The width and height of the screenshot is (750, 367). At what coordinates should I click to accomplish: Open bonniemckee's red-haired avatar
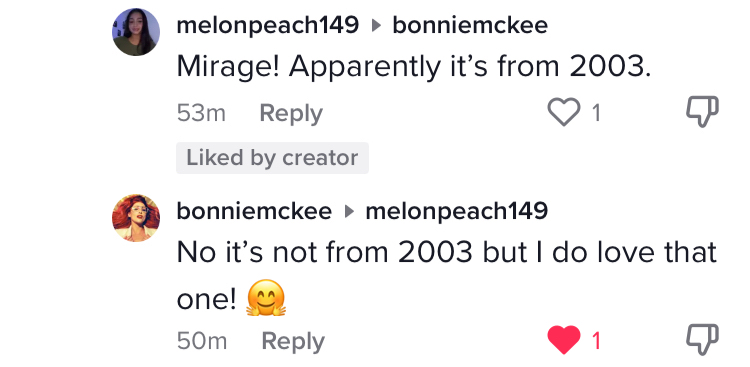(x=136, y=218)
